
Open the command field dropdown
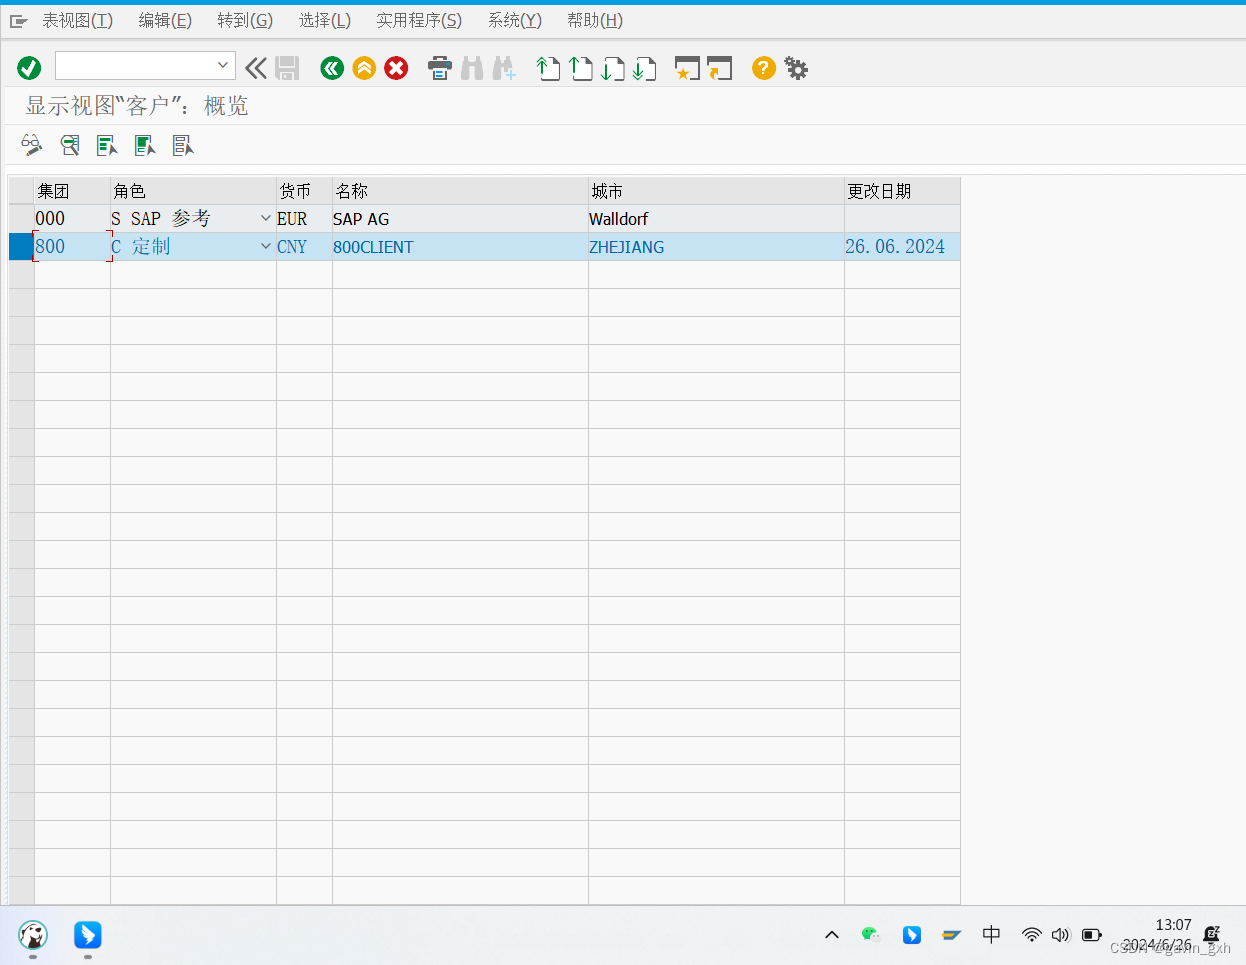223,67
